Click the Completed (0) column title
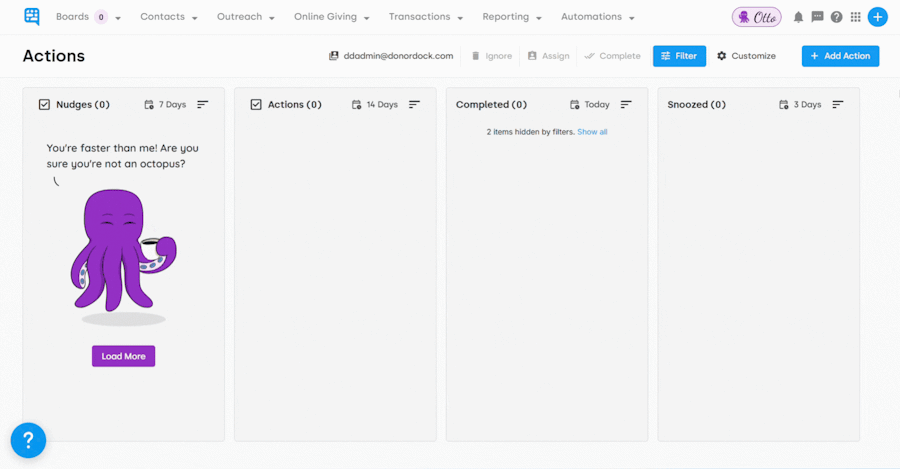This screenshot has width=900, height=469. pos(491,104)
